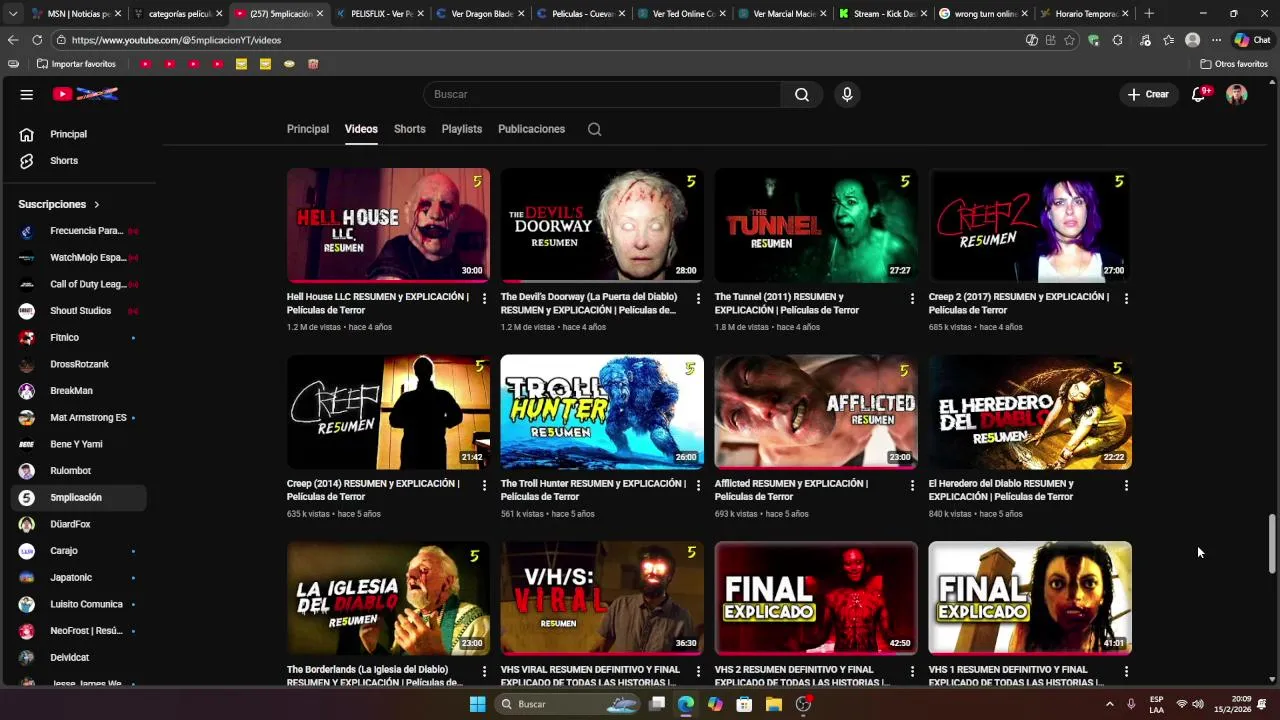This screenshot has width=1280, height=720.
Task: Click the page vertical scrollbar thumb
Action: tap(1272, 544)
